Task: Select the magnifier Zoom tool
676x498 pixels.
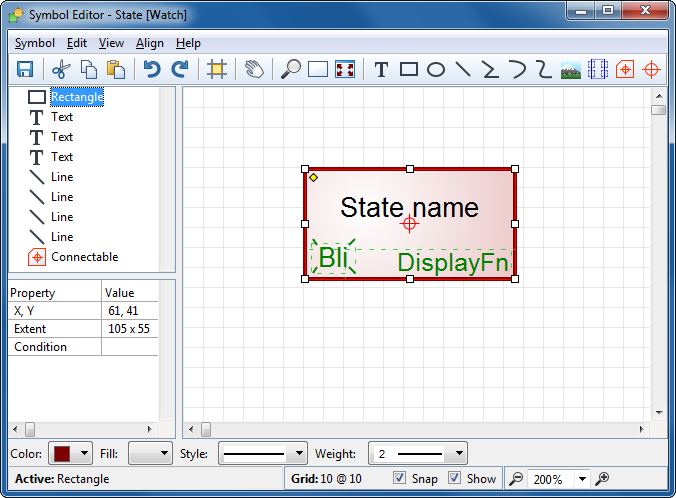Action: pos(291,69)
